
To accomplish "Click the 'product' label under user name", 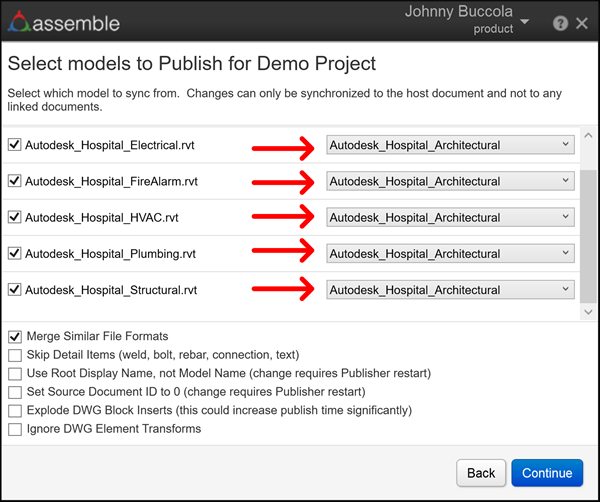I will pyautogui.click(x=493, y=29).
